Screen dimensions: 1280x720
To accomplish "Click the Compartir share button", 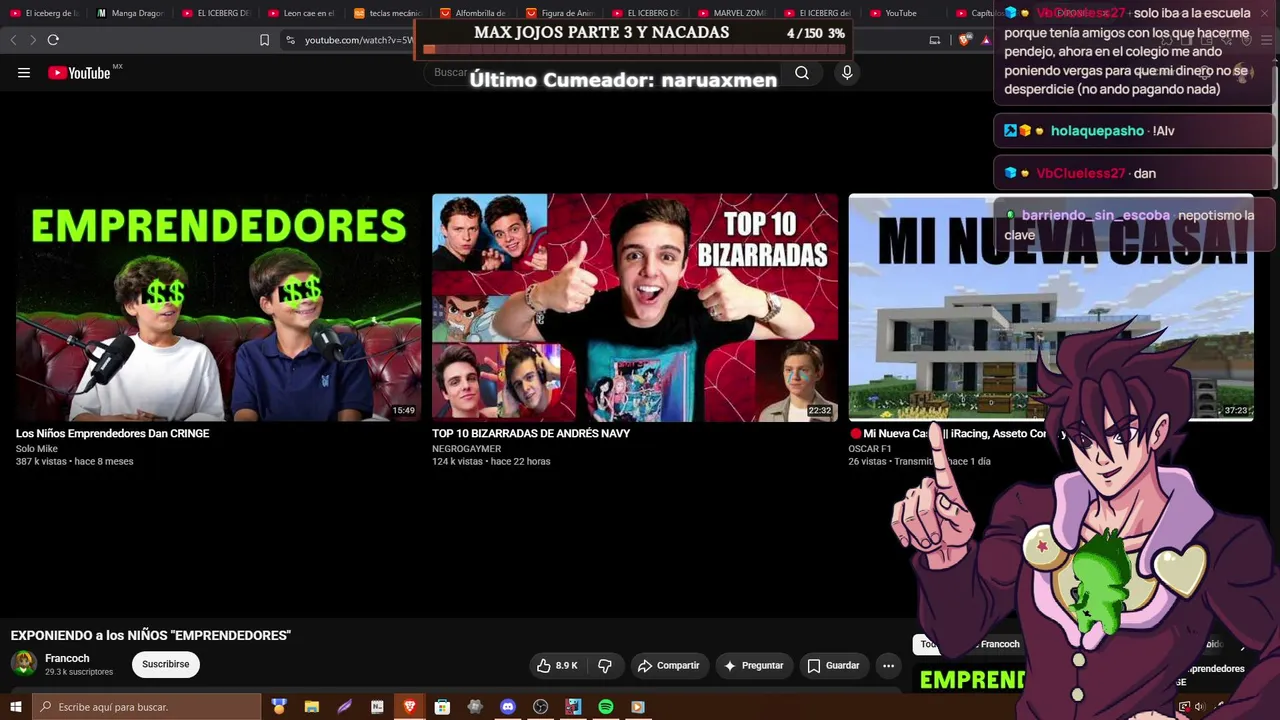I will [x=669, y=665].
